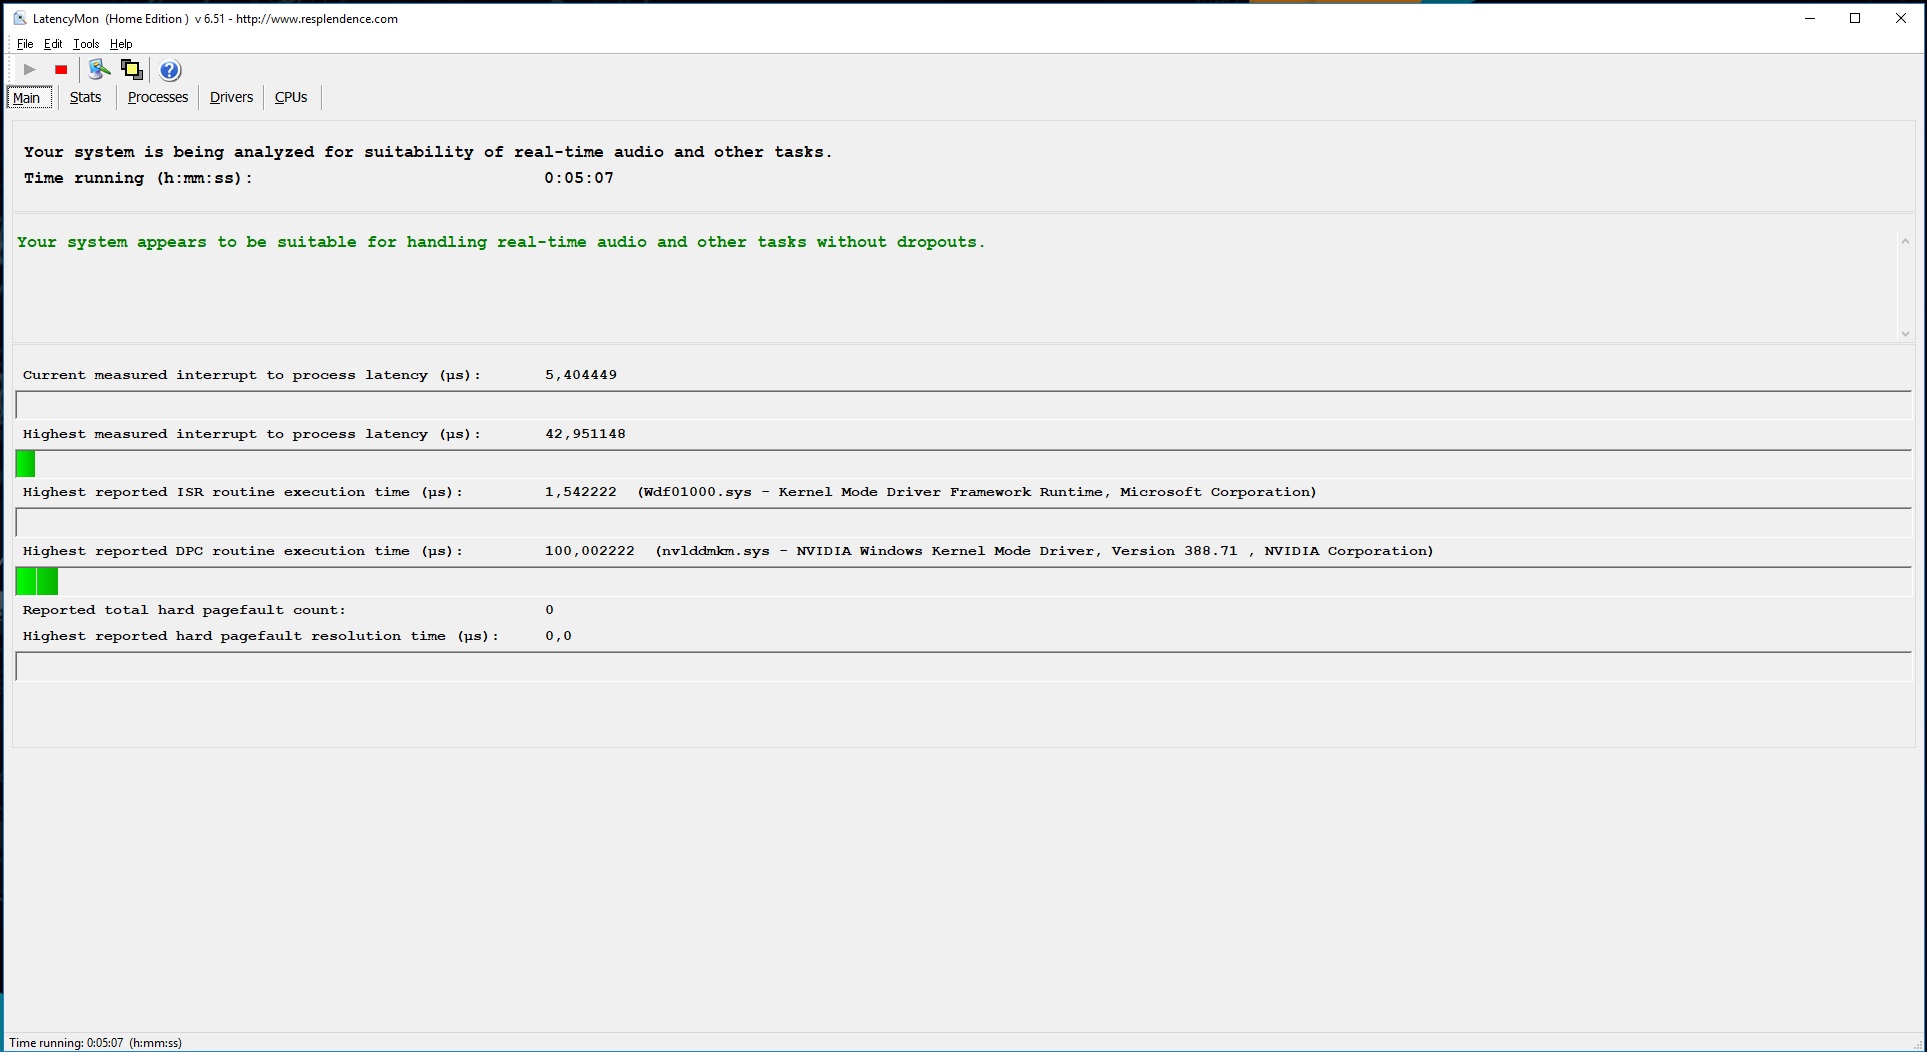Maximize the LatencyMon window
This screenshot has width=1927, height=1063.
1855,18
